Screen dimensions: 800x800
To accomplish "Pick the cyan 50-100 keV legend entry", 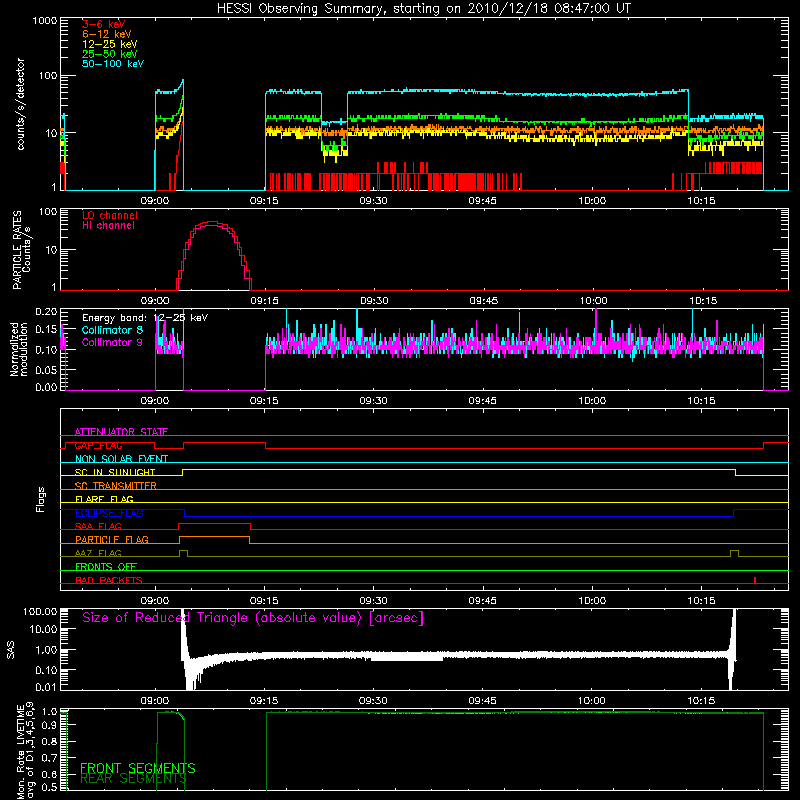I will click(x=113, y=64).
